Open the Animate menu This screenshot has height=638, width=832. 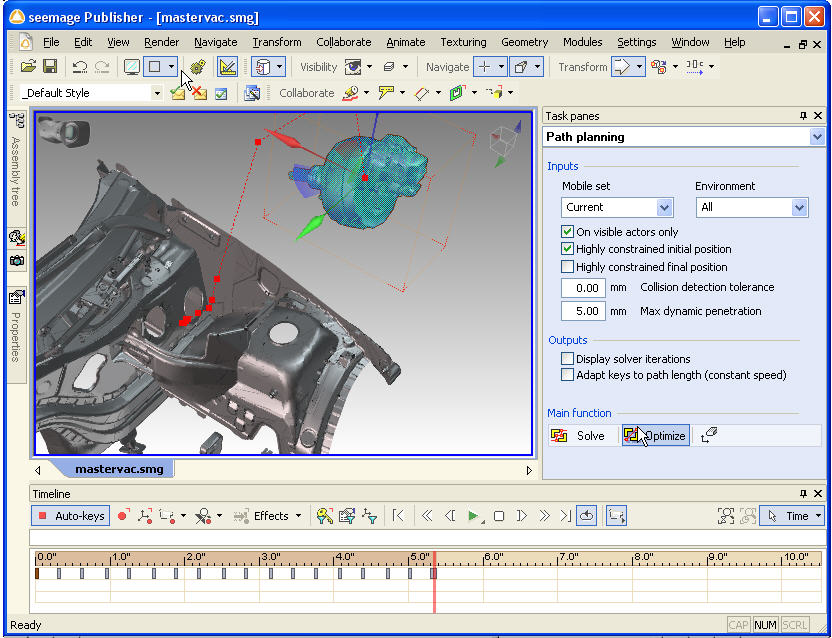pos(405,42)
